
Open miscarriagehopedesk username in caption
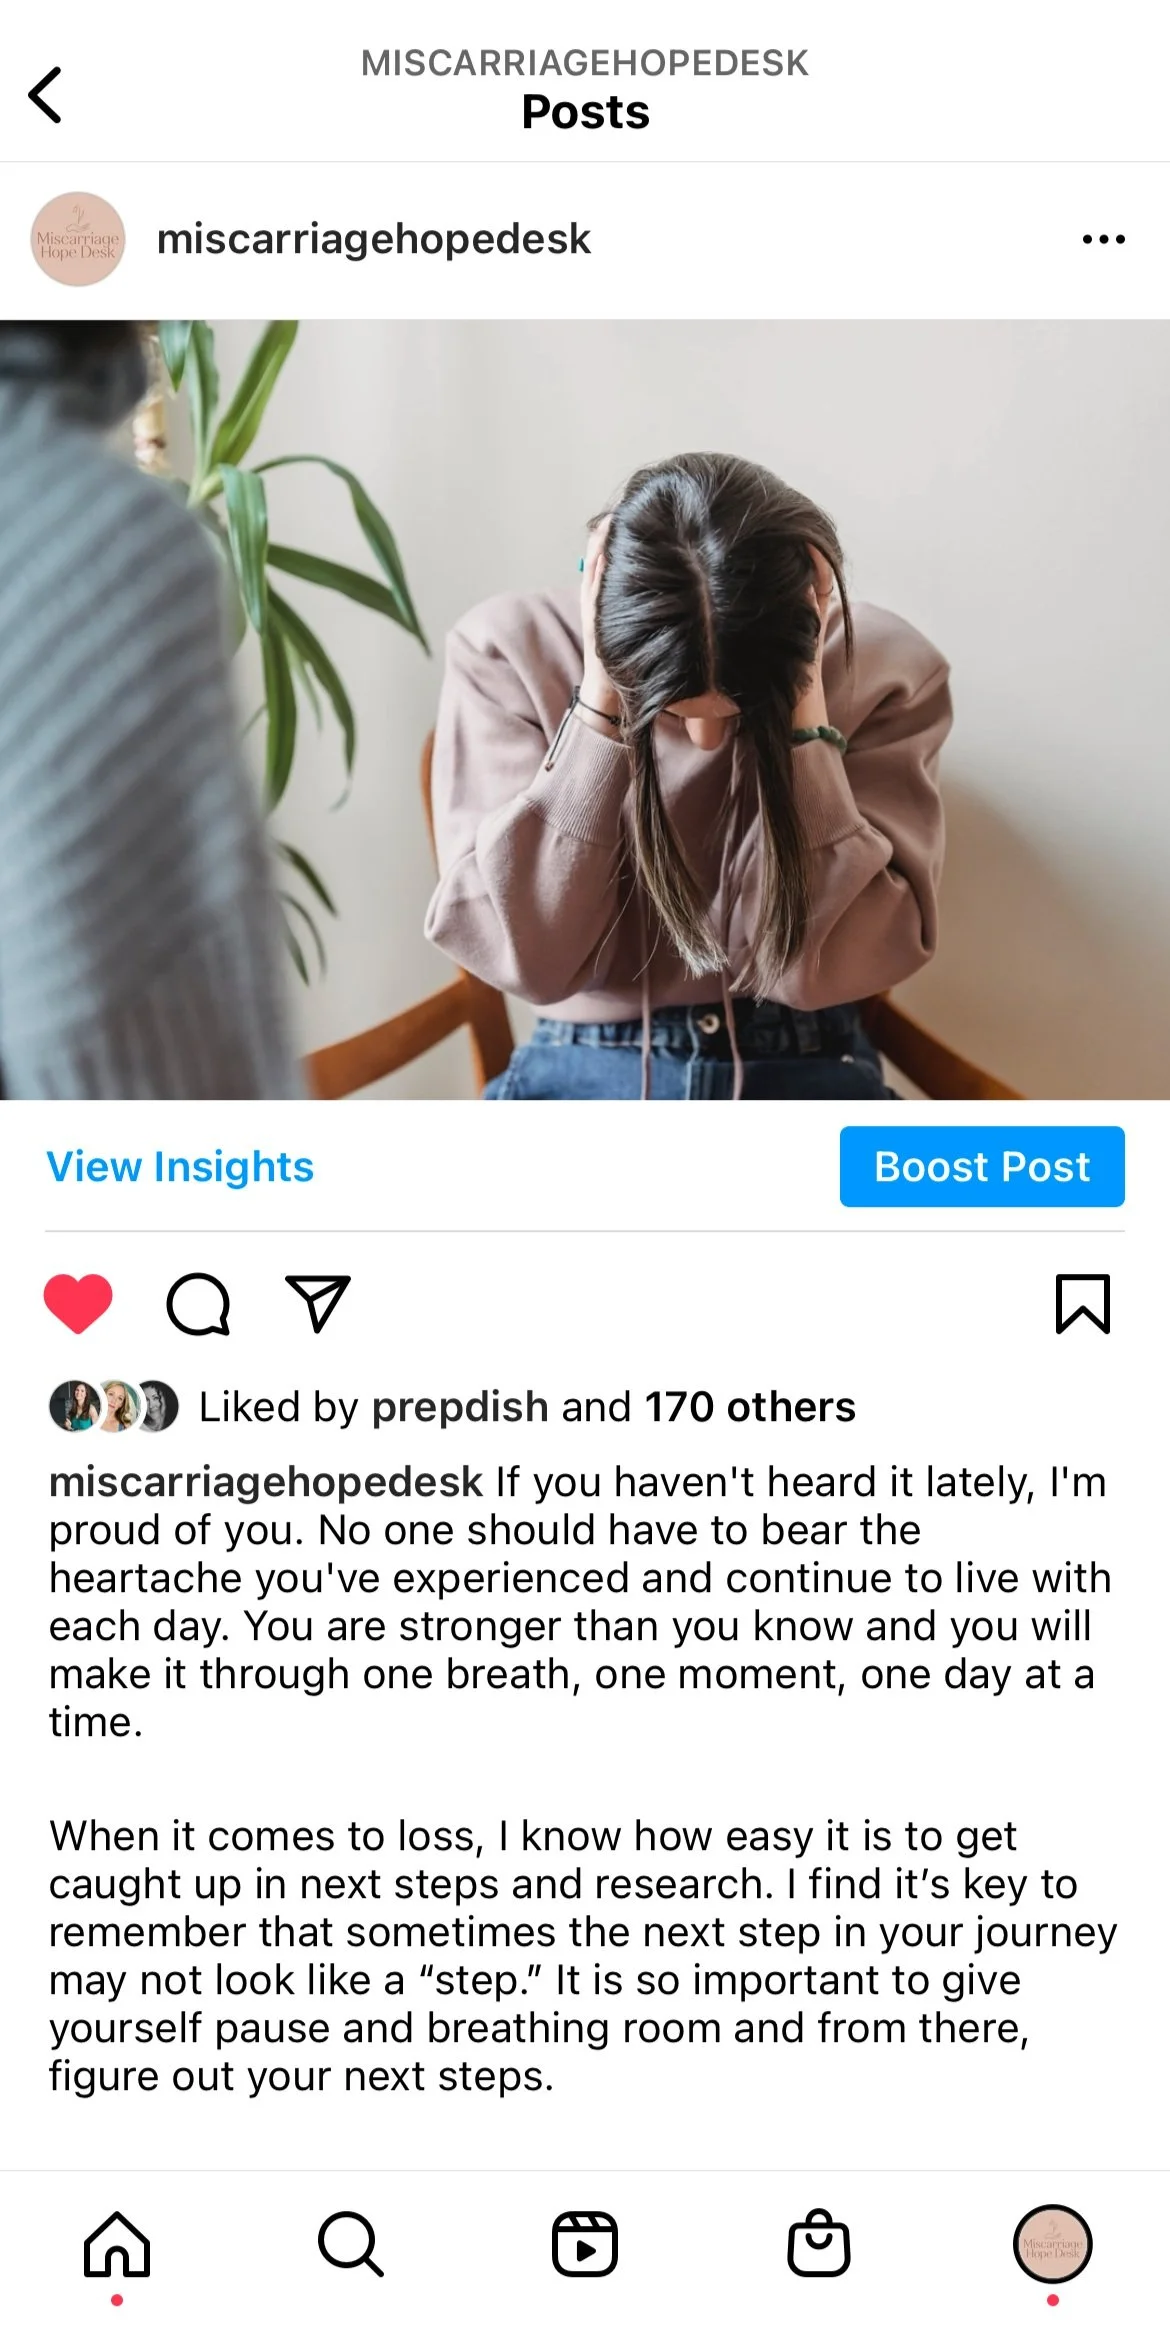[266, 1482]
